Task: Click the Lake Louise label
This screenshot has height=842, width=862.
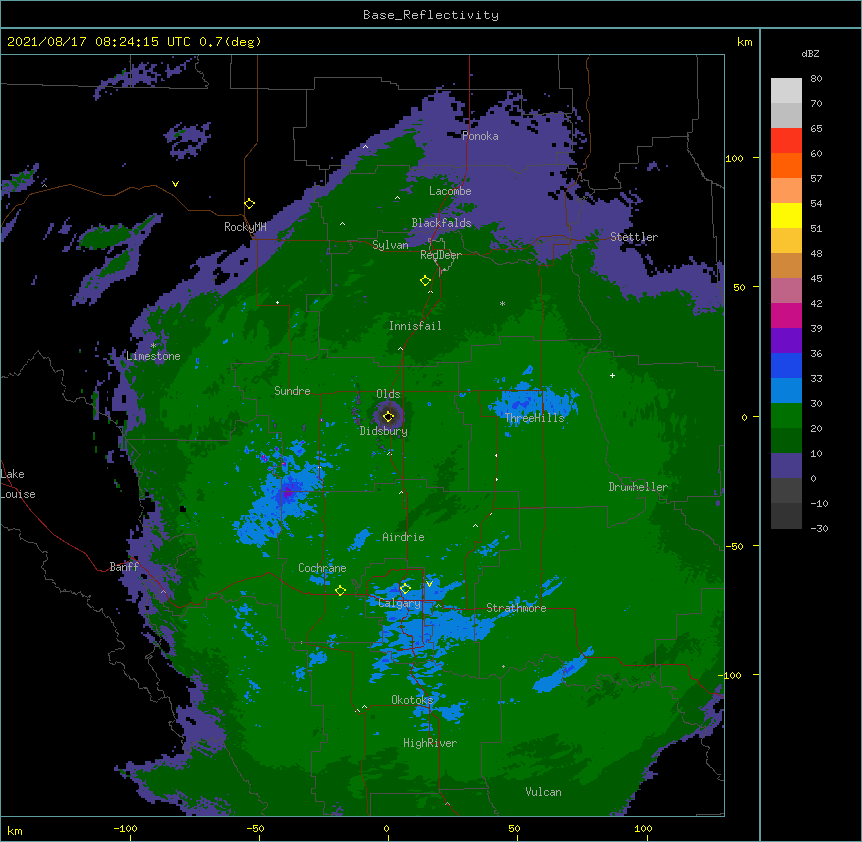Action: click(18, 484)
